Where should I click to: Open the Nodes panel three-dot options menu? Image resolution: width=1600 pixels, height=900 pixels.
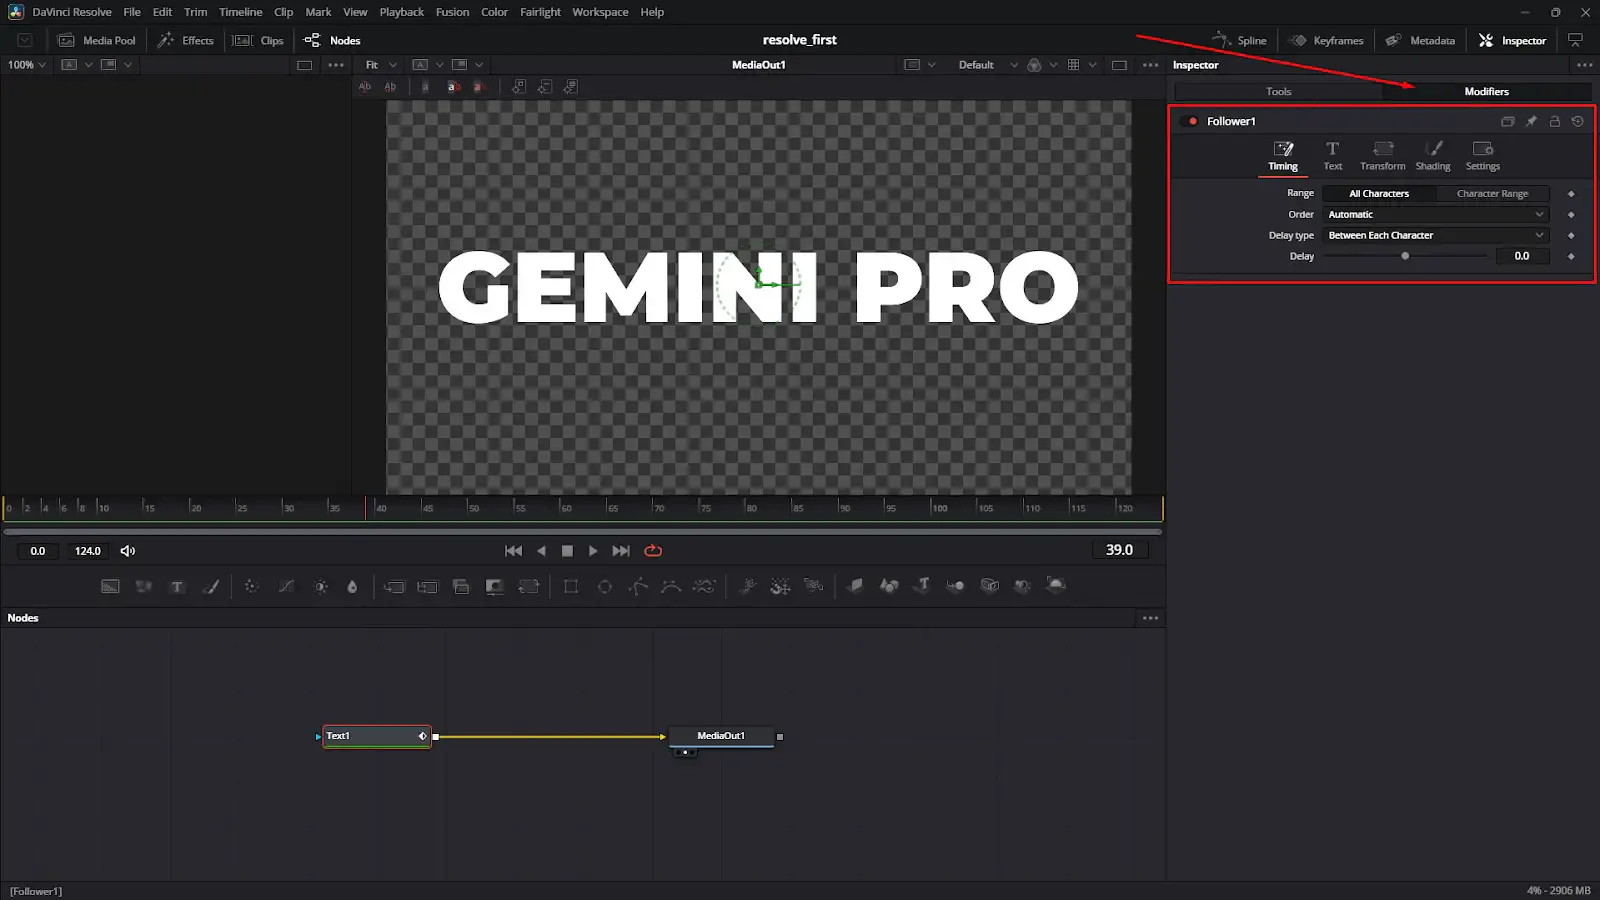pos(1151,618)
